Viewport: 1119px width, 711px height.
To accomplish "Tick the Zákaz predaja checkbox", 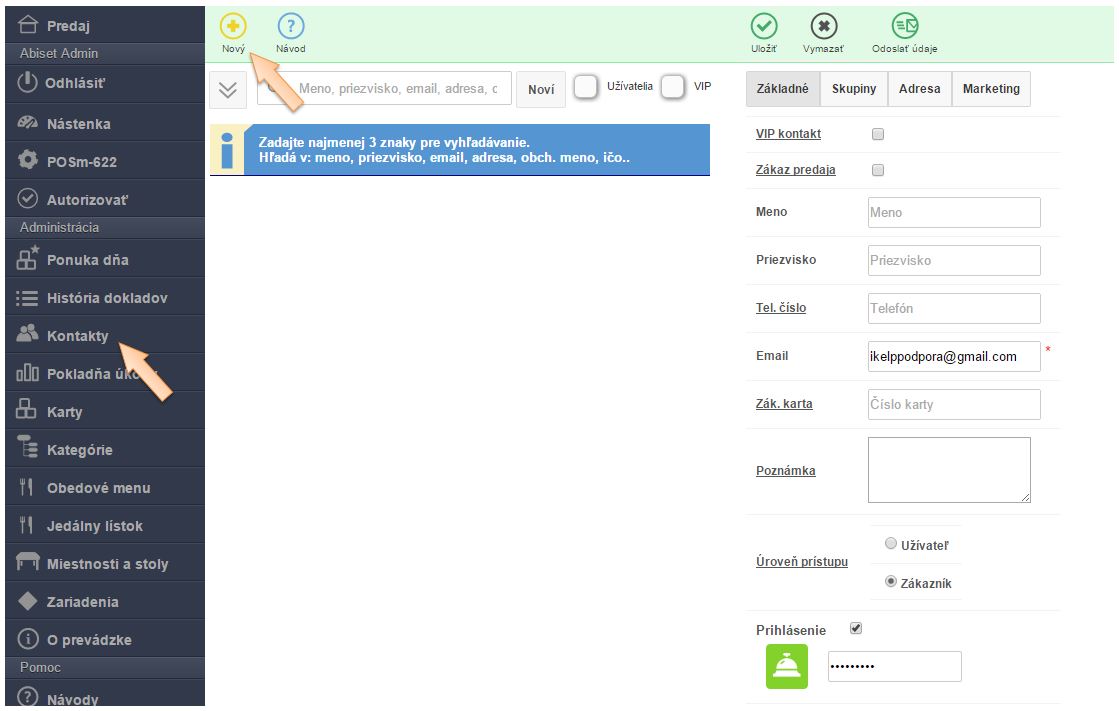I will click(878, 170).
